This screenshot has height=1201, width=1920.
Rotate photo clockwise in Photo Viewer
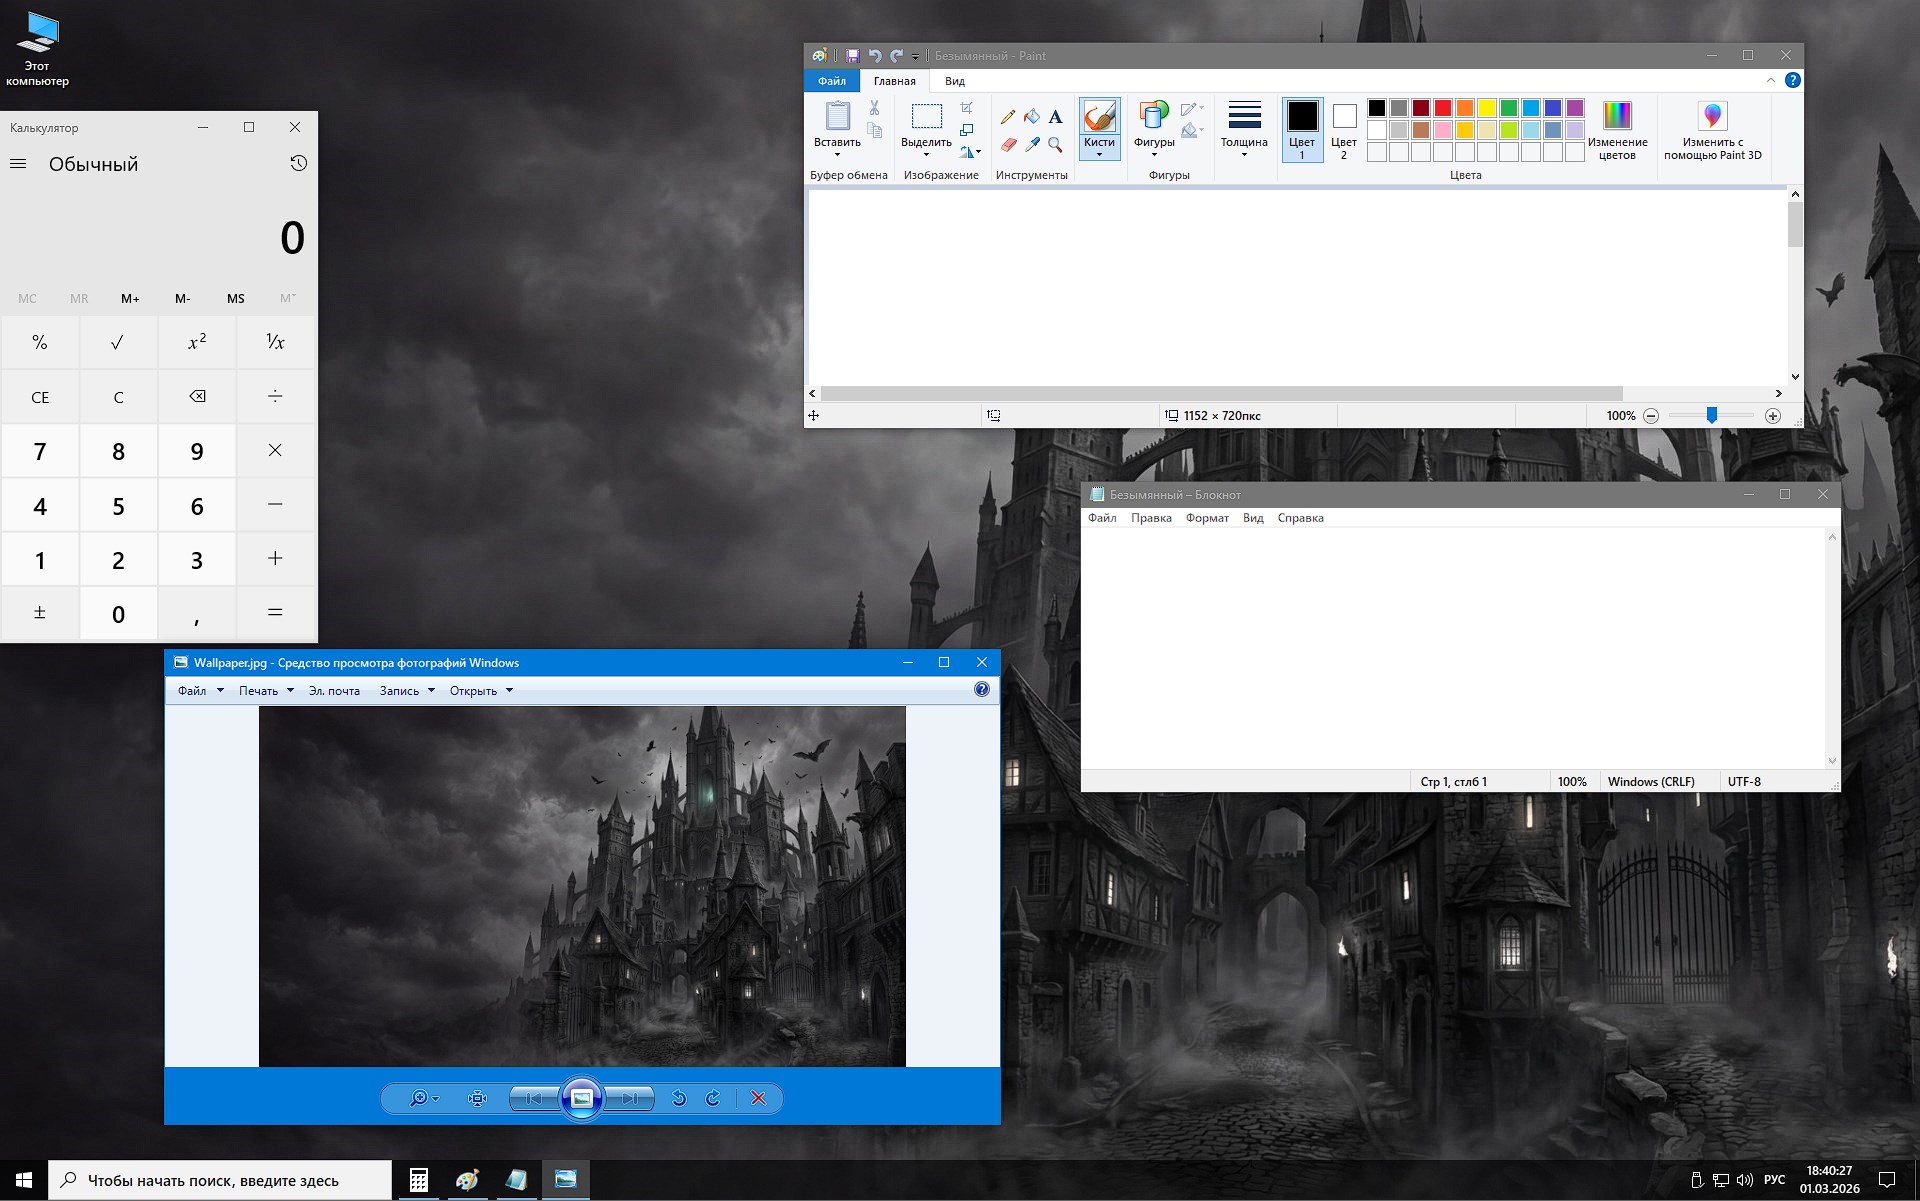tap(713, 1098)
